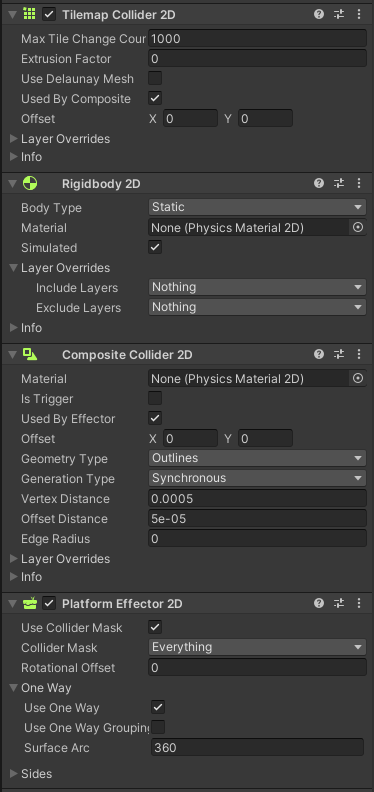The image size is (374, 792).
Task: Expand Info under Rigidbody 2D
Action: click(14, 328)
